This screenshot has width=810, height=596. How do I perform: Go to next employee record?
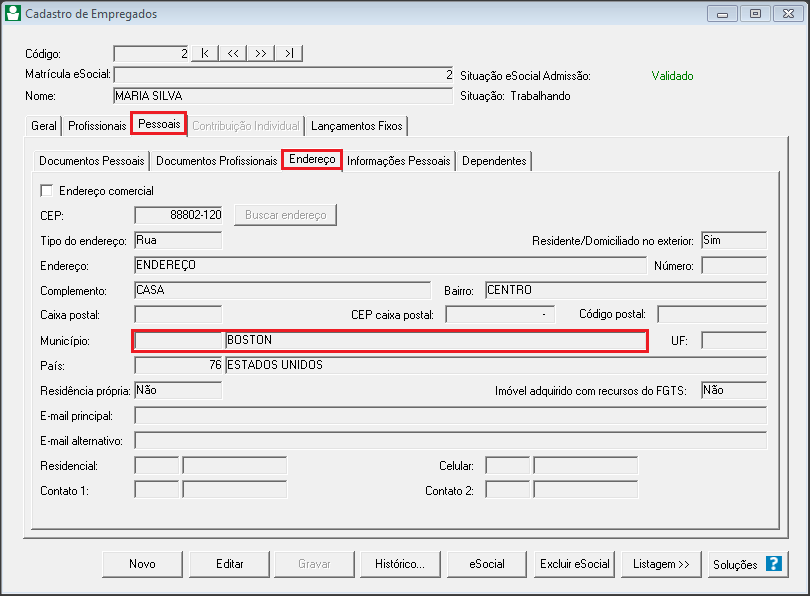pos(260,53)
